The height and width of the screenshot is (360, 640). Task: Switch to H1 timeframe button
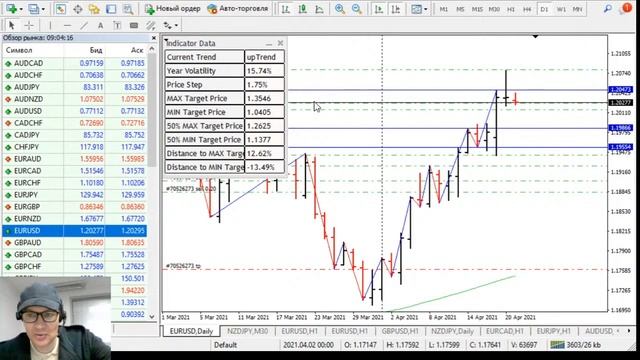coord(511,9)
